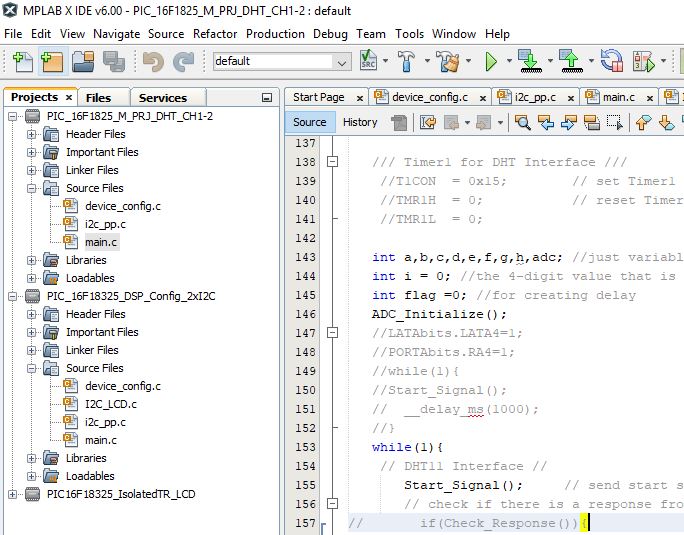Click the Debug Project icon

coord(644,62)
